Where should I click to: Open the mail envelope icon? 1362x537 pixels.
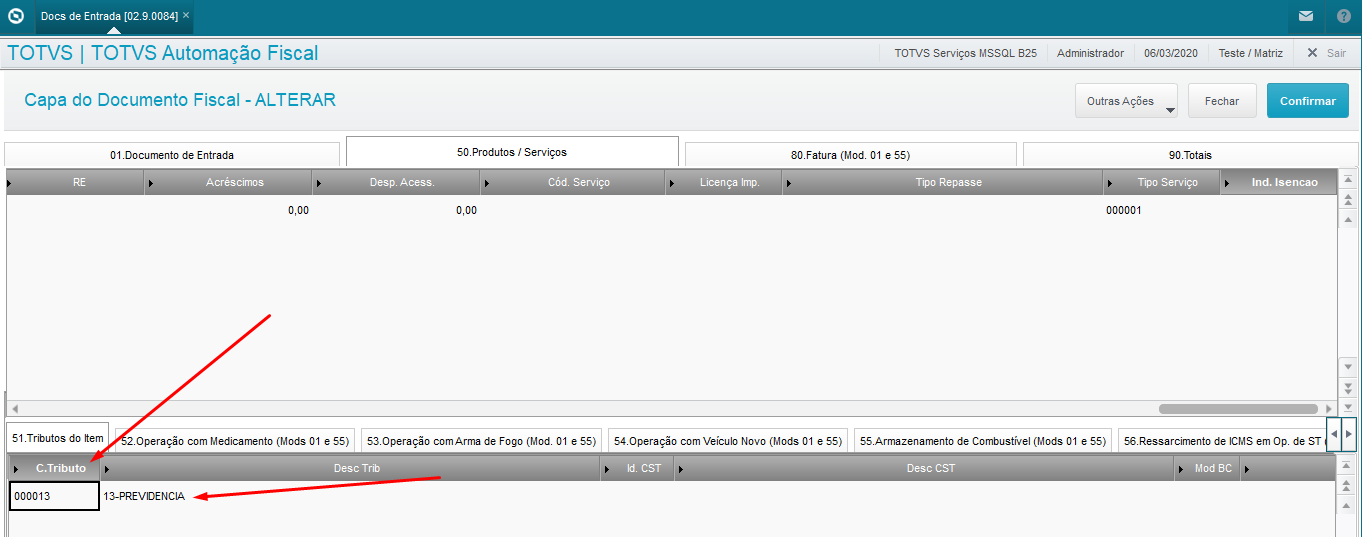click(x=1306, y=16)
